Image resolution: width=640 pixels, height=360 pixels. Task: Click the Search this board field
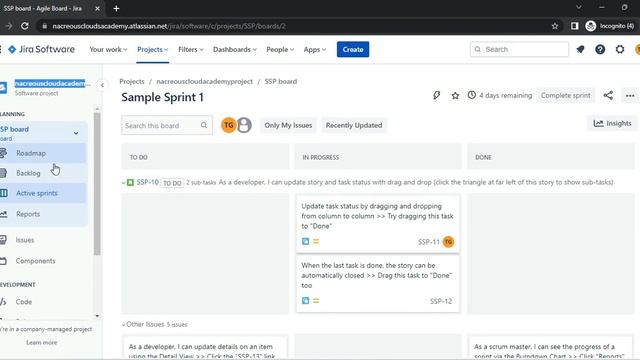(x=167, y=125)
